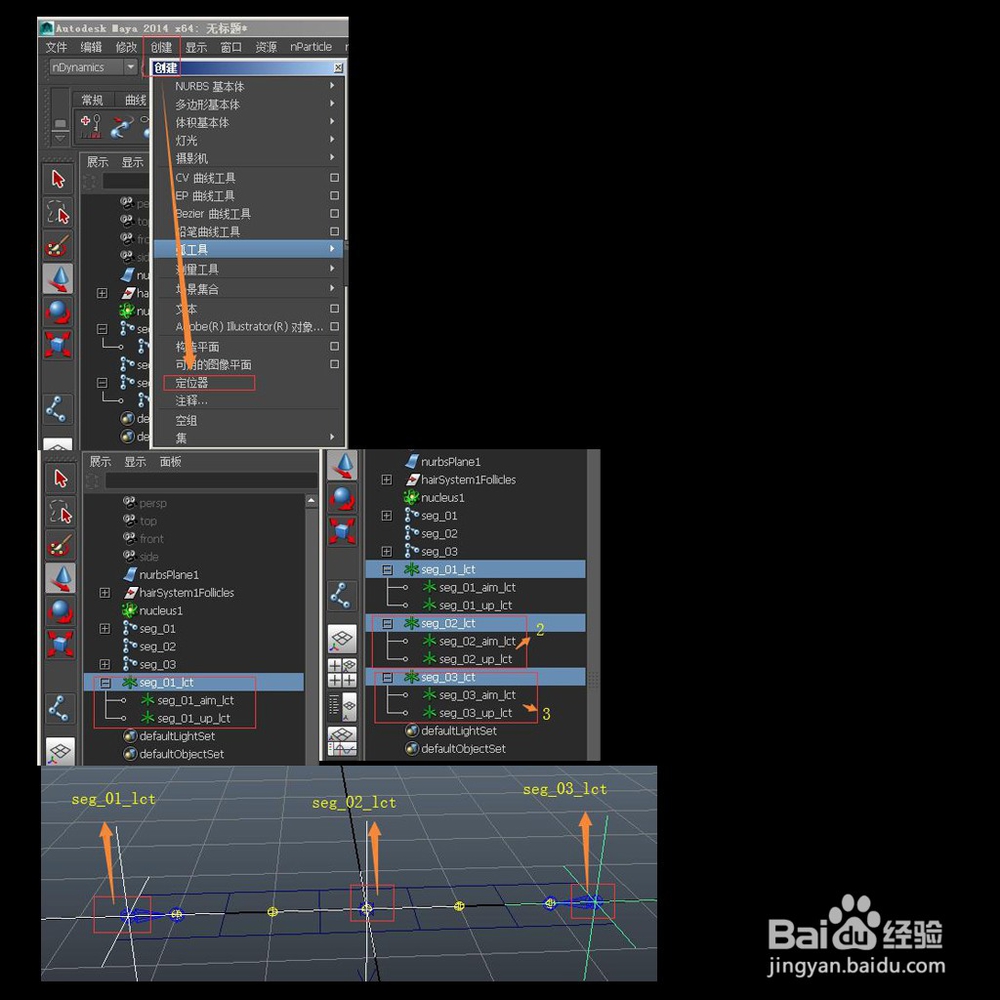Select seg_02_aim_lct in the outliner
The width and height of the screenshot is (1000, 1000).
pyautogui.click(x=476, y=641)
